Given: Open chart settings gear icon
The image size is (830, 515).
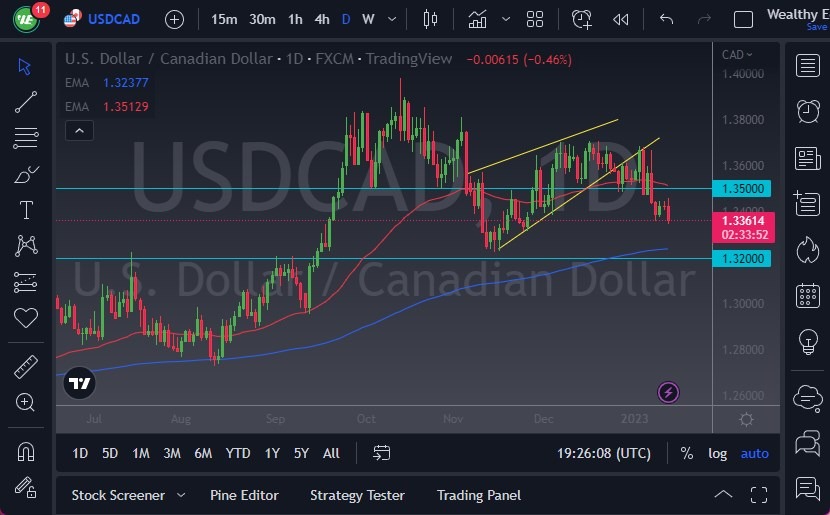Looking at the screenshot, I should 746,420.
